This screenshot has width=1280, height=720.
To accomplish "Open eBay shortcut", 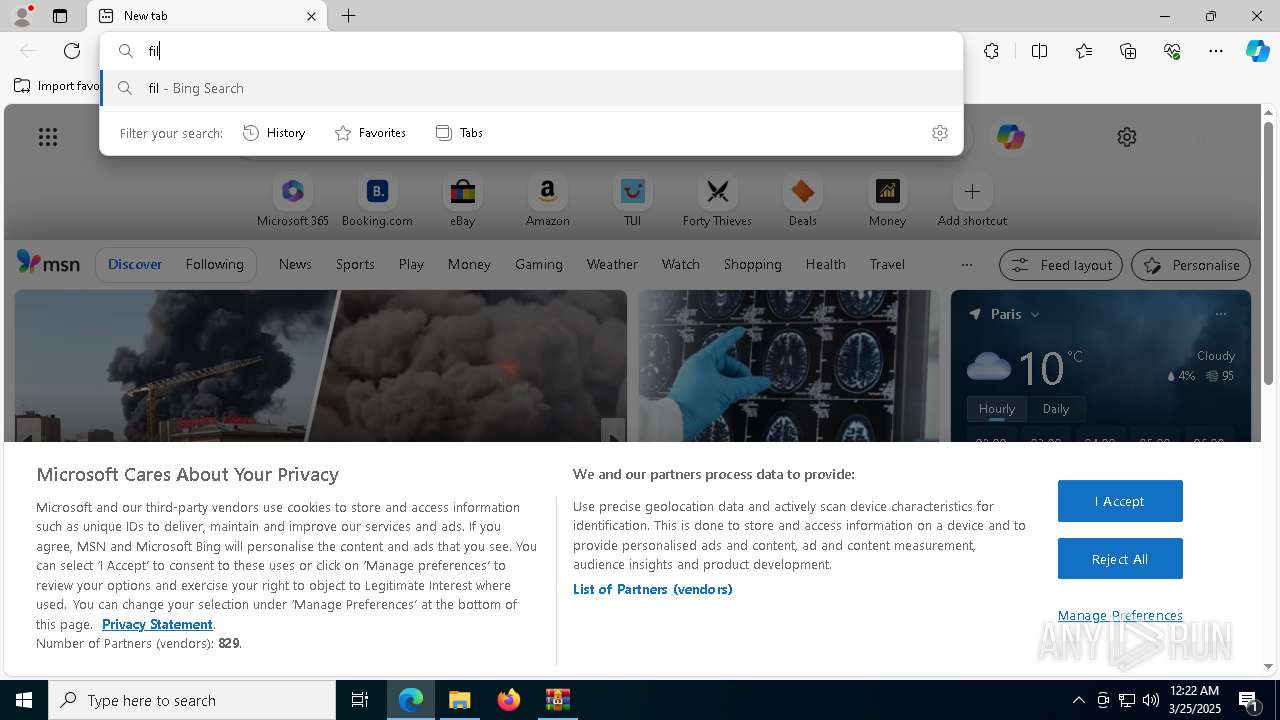I will tap(462, 202).
